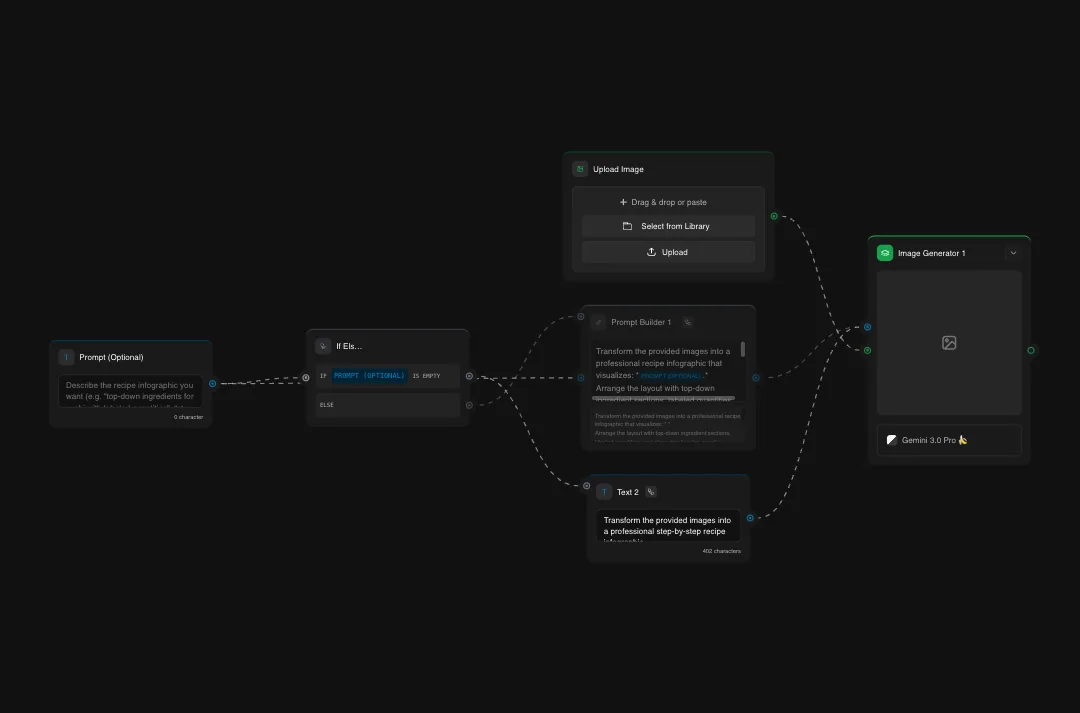The width and height of the screenshot is (1080, 713).
Task: Click the upload arrow icon on the Upload button
Action: click(x=652, y=252)
